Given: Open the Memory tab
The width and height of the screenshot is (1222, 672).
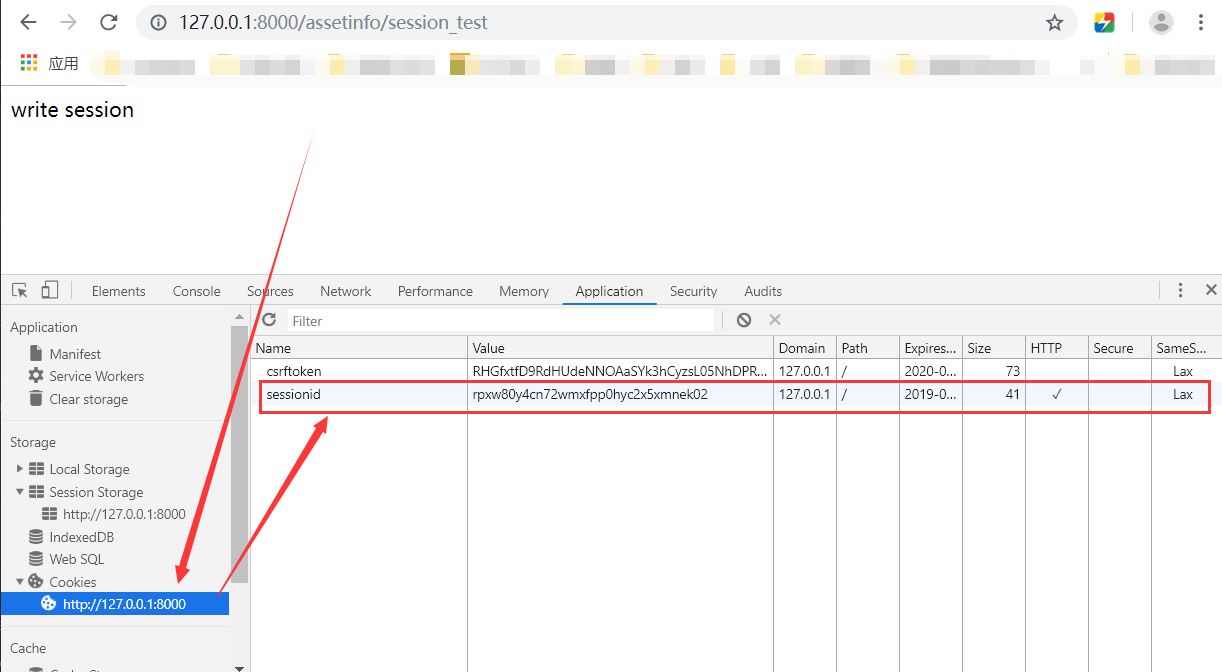Looking at the screenshot, I should [524, 291].
